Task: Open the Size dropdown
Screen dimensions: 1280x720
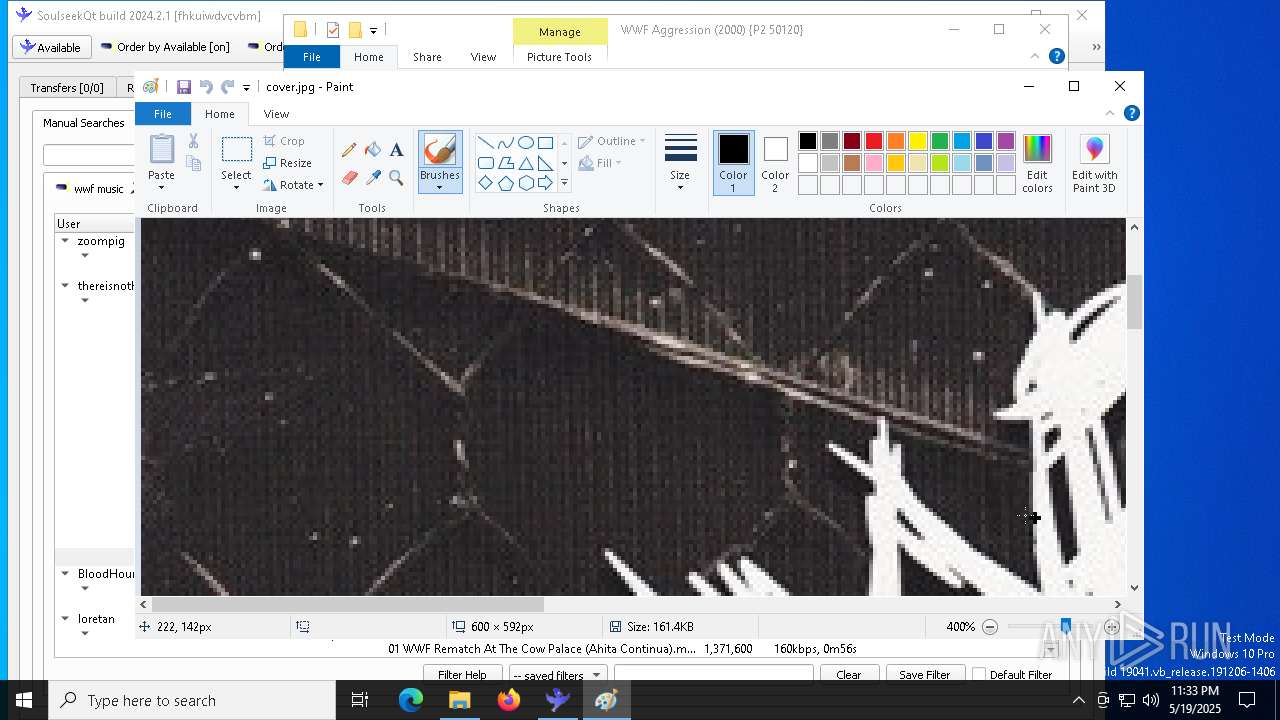Action: [x=680, y=163]
